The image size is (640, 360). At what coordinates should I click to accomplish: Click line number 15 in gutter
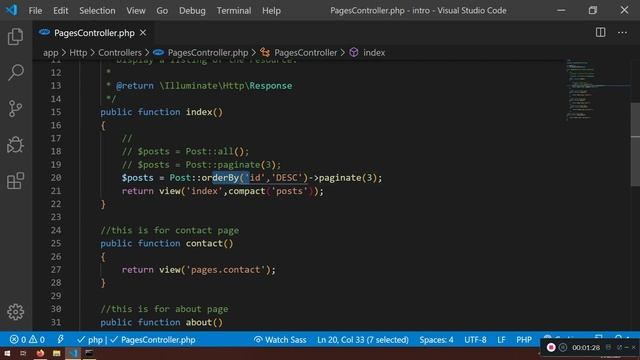[x=56, y=112]
